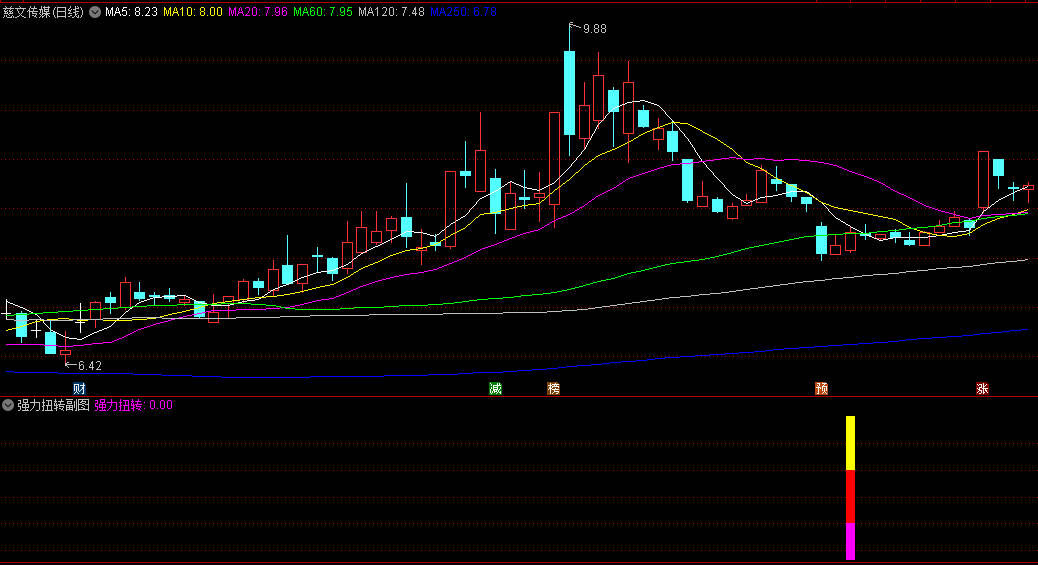
Task: Click the 6.42 low price label
Action: tap(89, 366)
